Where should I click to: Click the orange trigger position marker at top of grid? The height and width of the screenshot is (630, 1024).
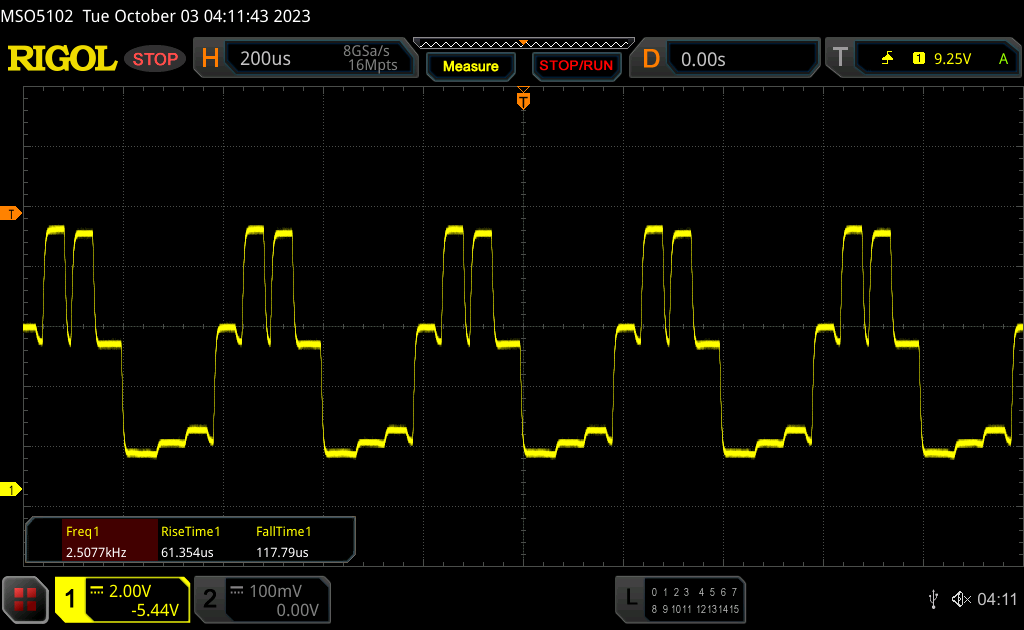522,100
